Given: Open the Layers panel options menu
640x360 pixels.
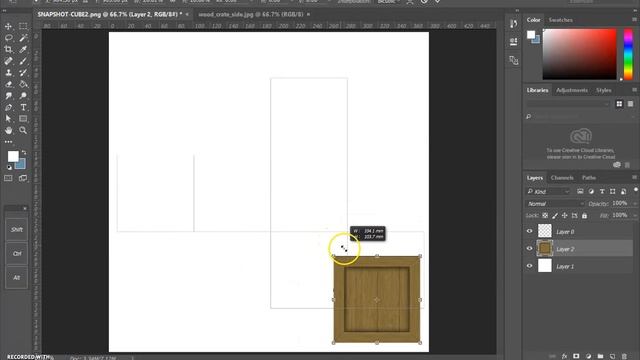Looking at the screenshot, I should [x=634, y=178].
